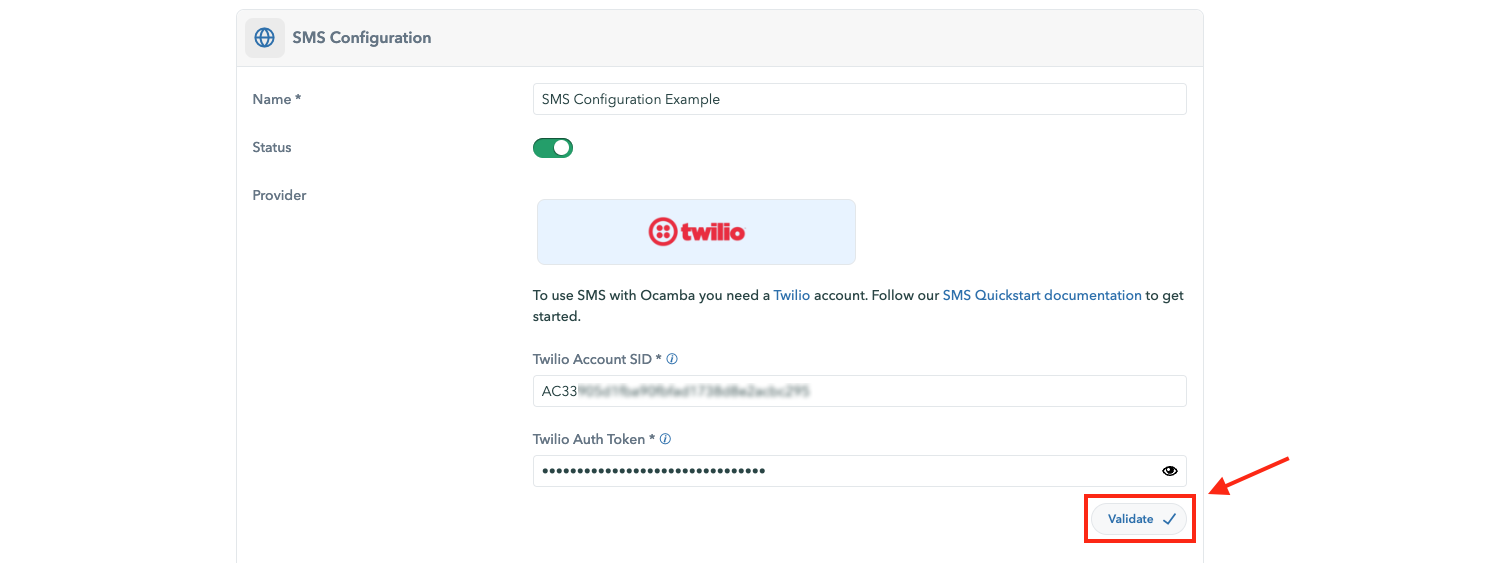
Task: Reveal the auth token with the eye icon
Action: [1169, 471]
